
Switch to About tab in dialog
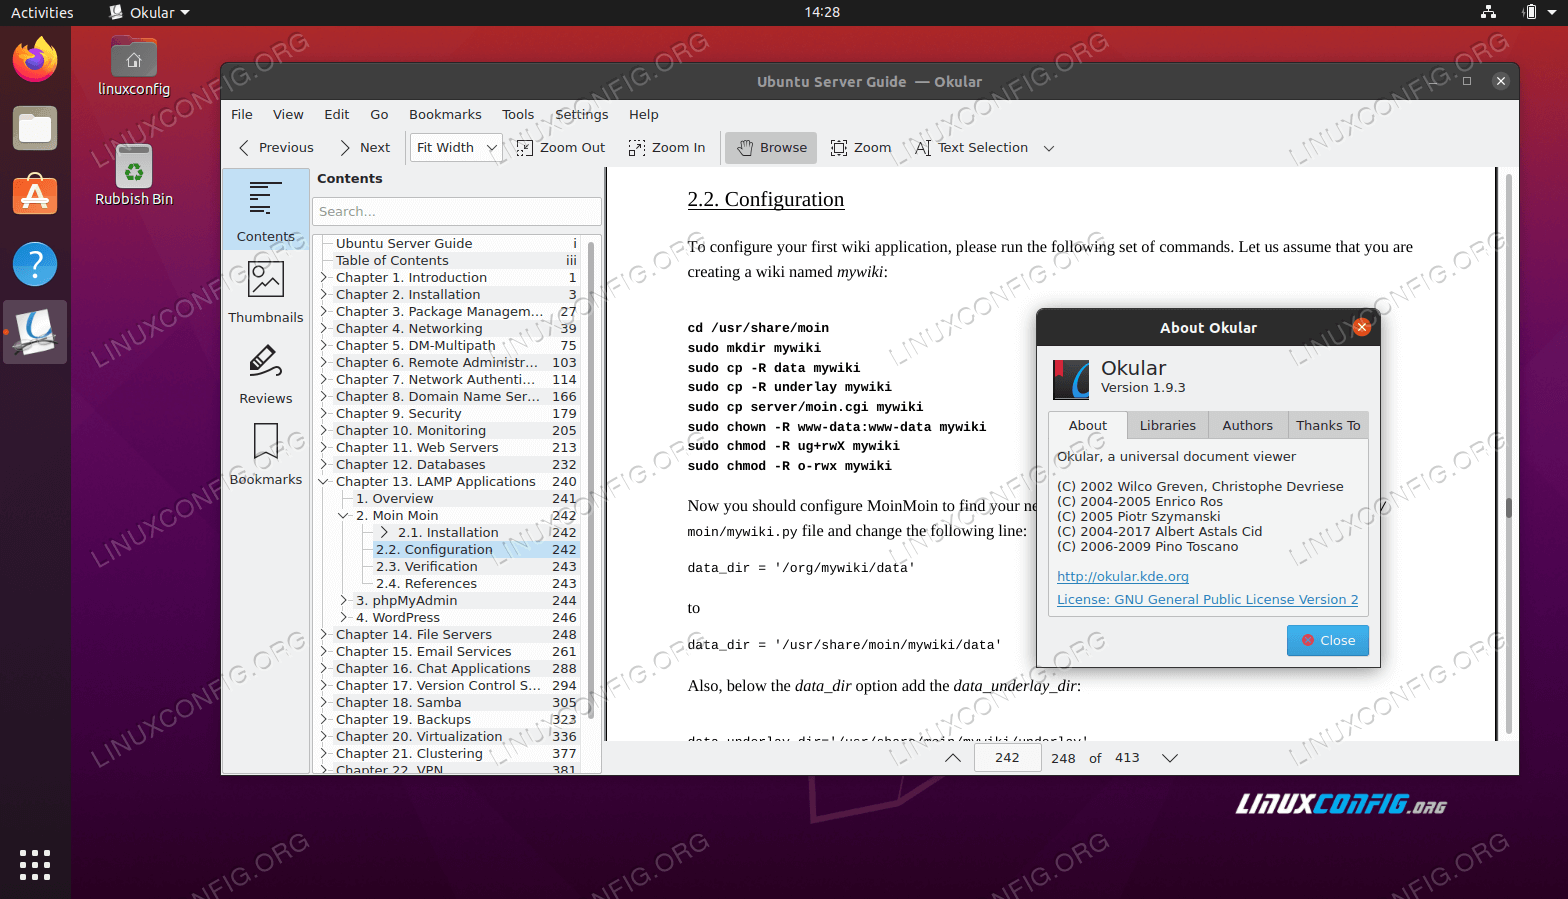[x=1088, y=426]
